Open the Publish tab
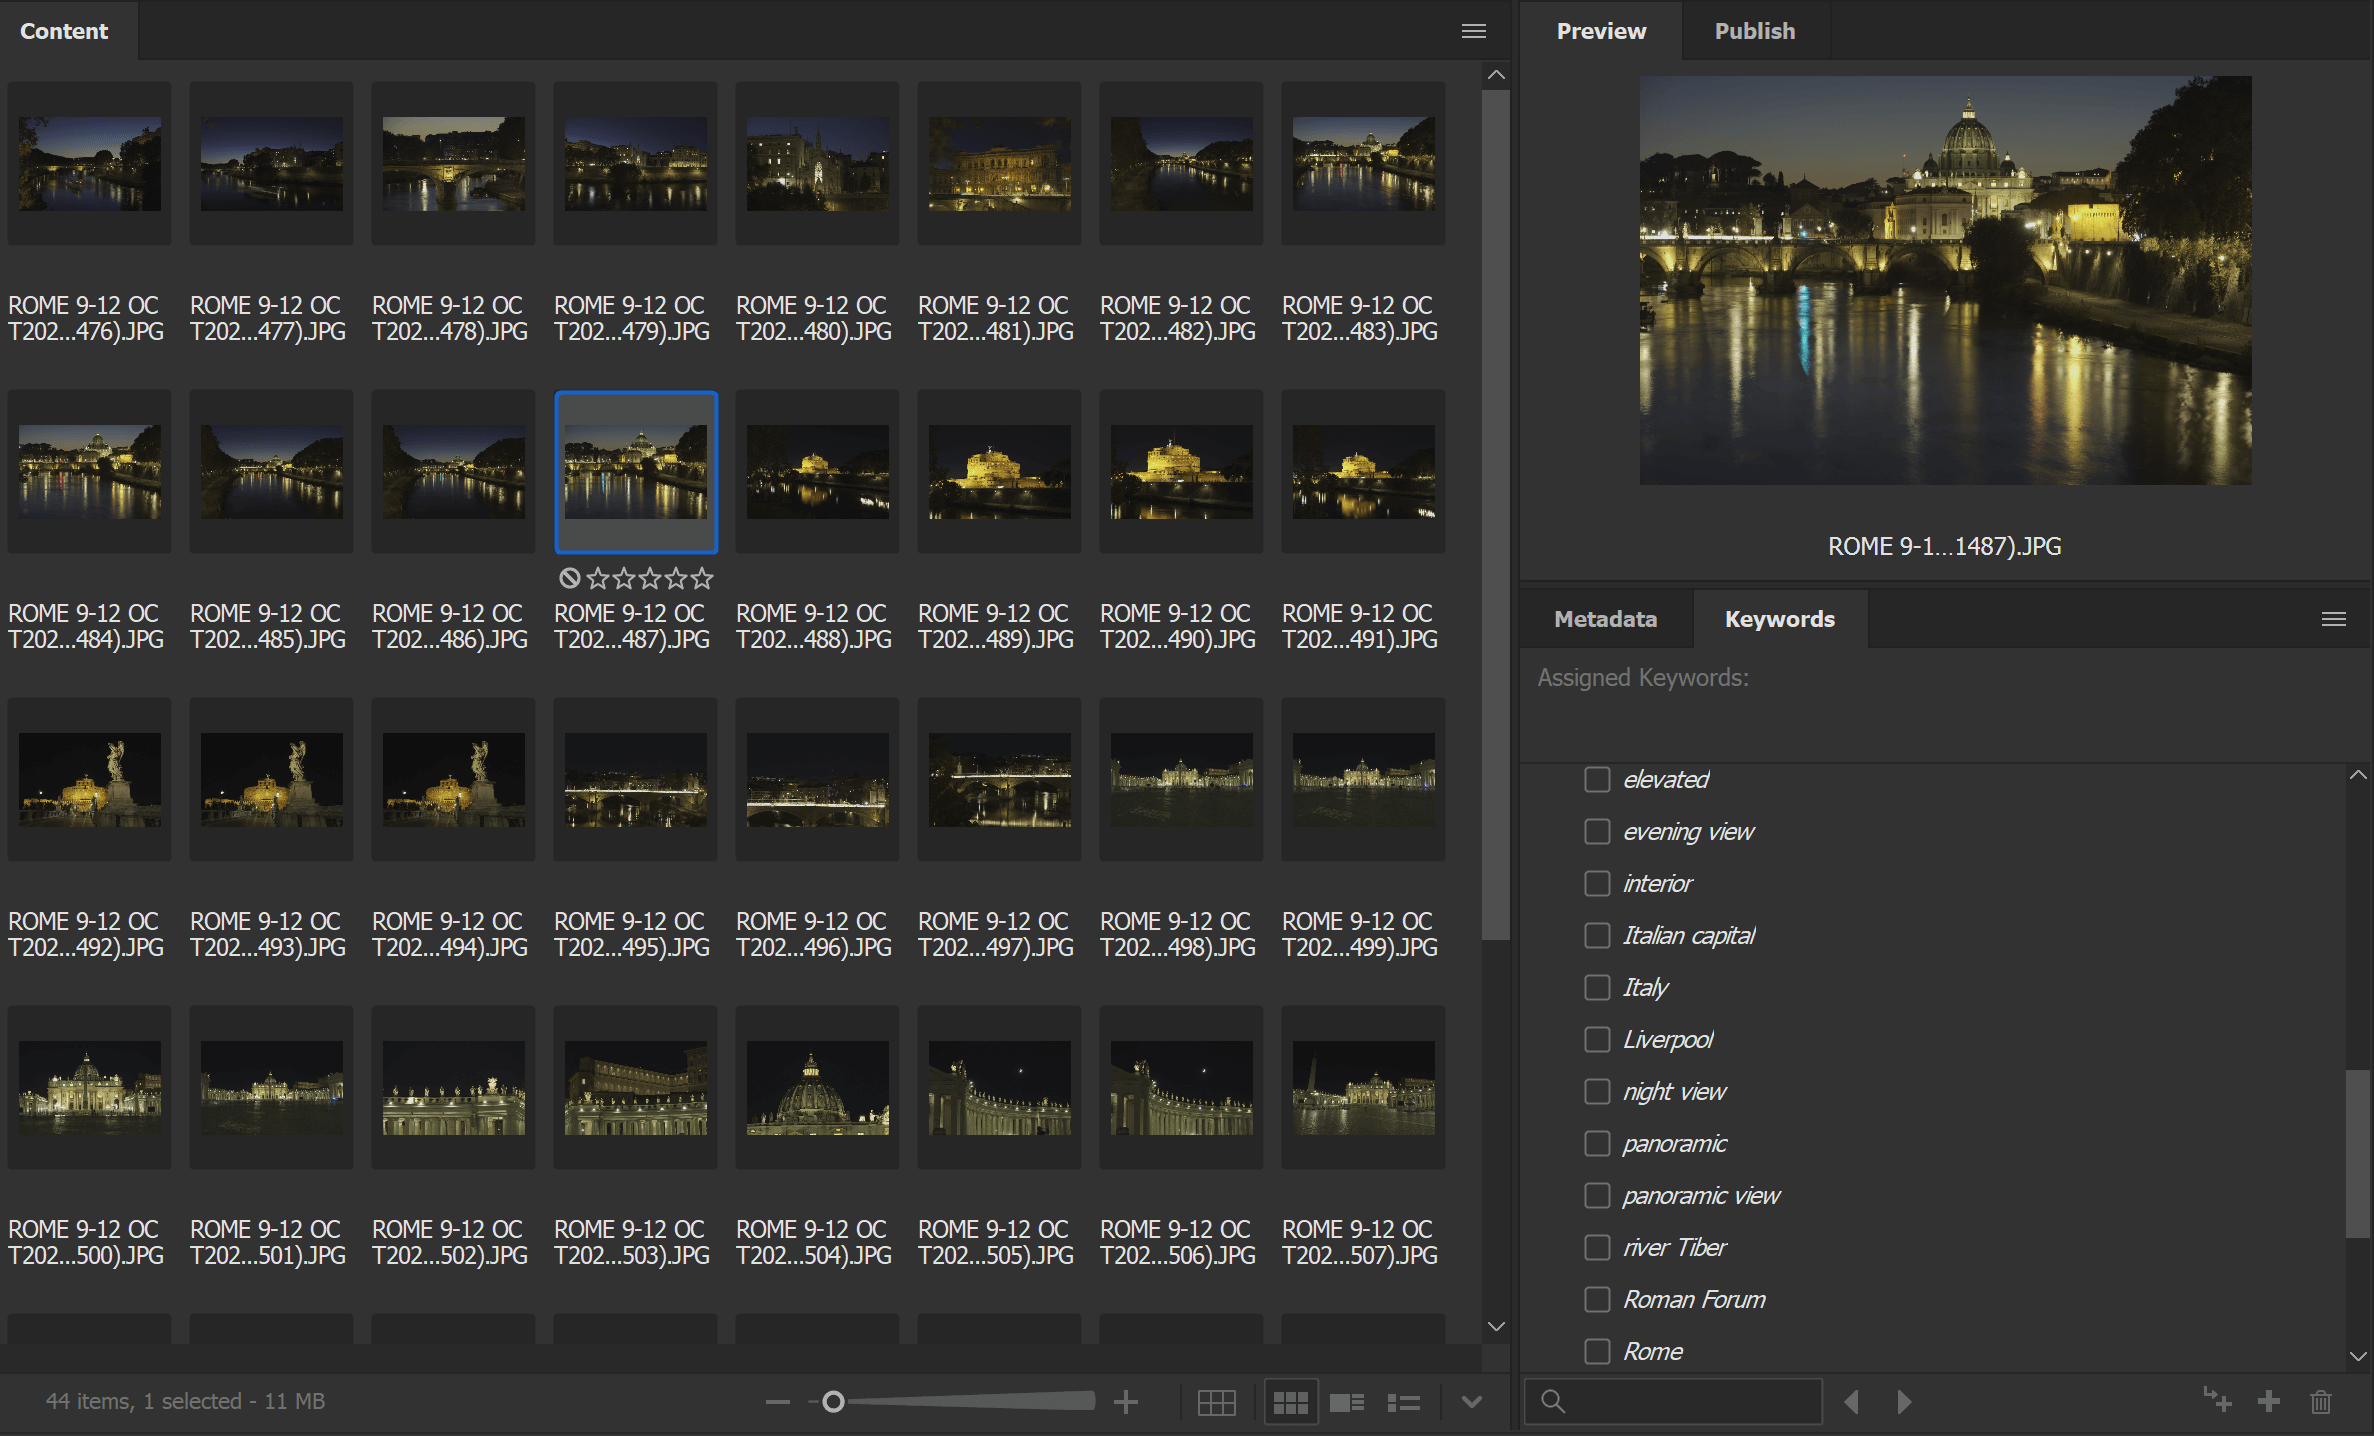2374x1436 pixels. click(1753, 30)
